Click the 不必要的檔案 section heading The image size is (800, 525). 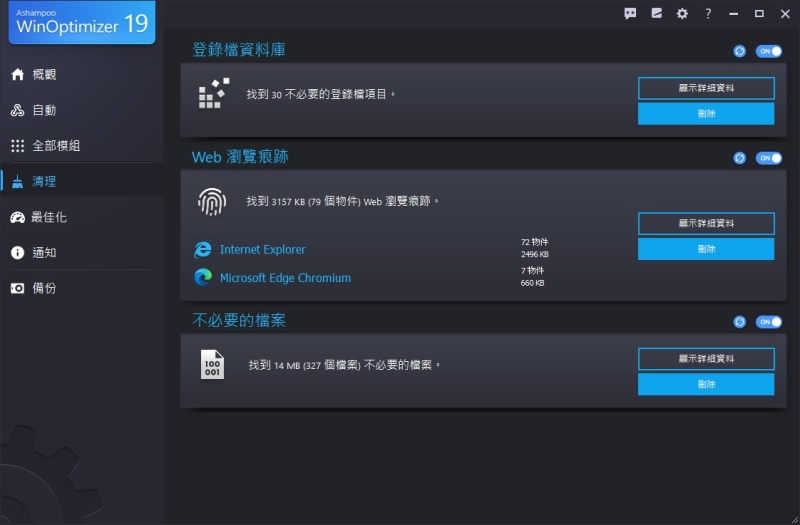[239, 320]
